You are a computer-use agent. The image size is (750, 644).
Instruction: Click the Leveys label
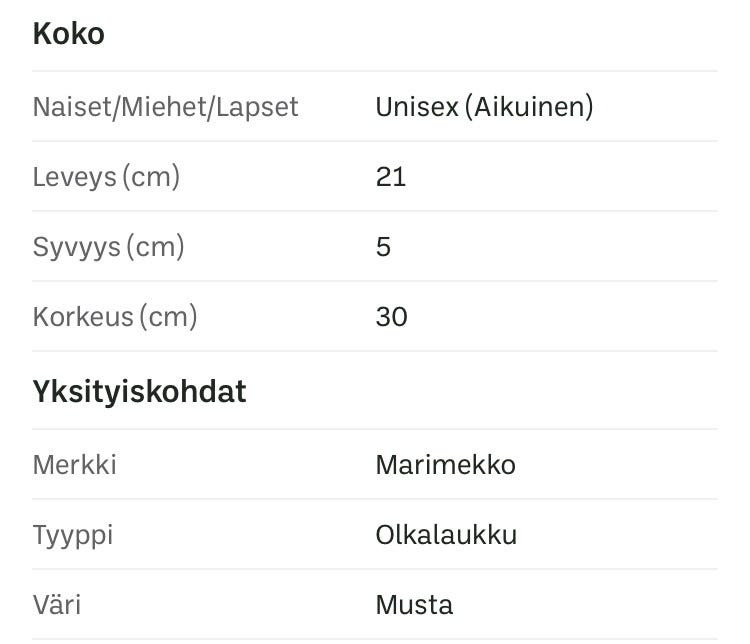click(75, 177)
